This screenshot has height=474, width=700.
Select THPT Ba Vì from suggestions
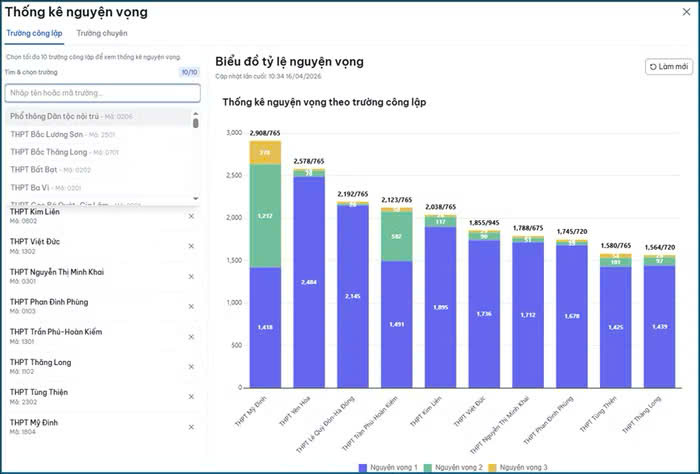[45, 187]
